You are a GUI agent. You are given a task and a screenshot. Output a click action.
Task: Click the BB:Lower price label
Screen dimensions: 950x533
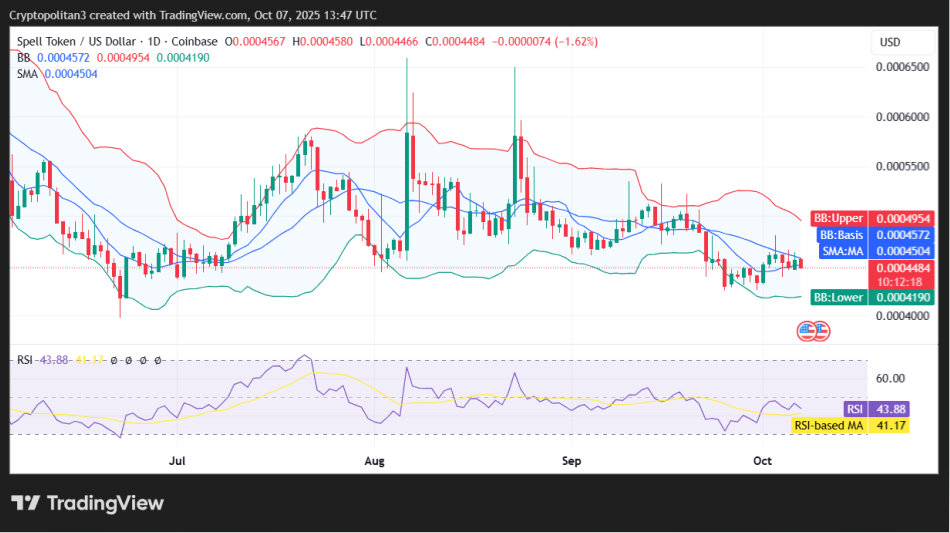(x=873, y=297)
